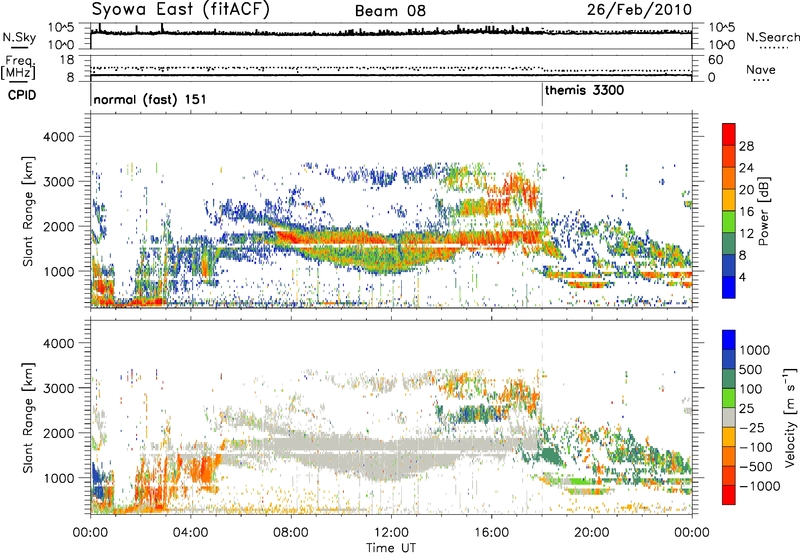Click the '18' frequency axis tick

(x=67, y=60)
